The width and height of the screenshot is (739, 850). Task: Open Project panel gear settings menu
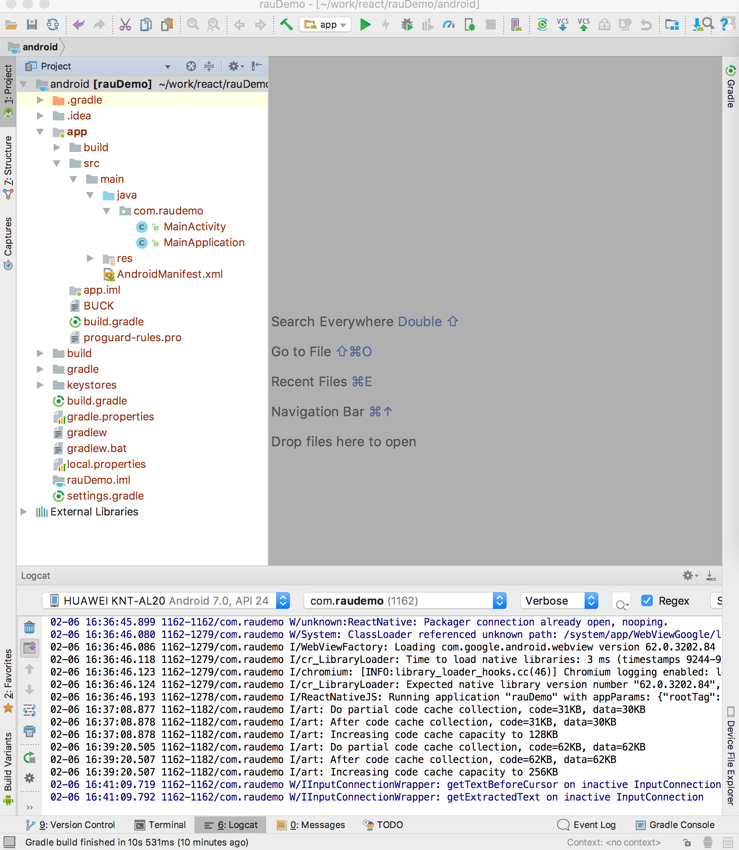[235, 66]
